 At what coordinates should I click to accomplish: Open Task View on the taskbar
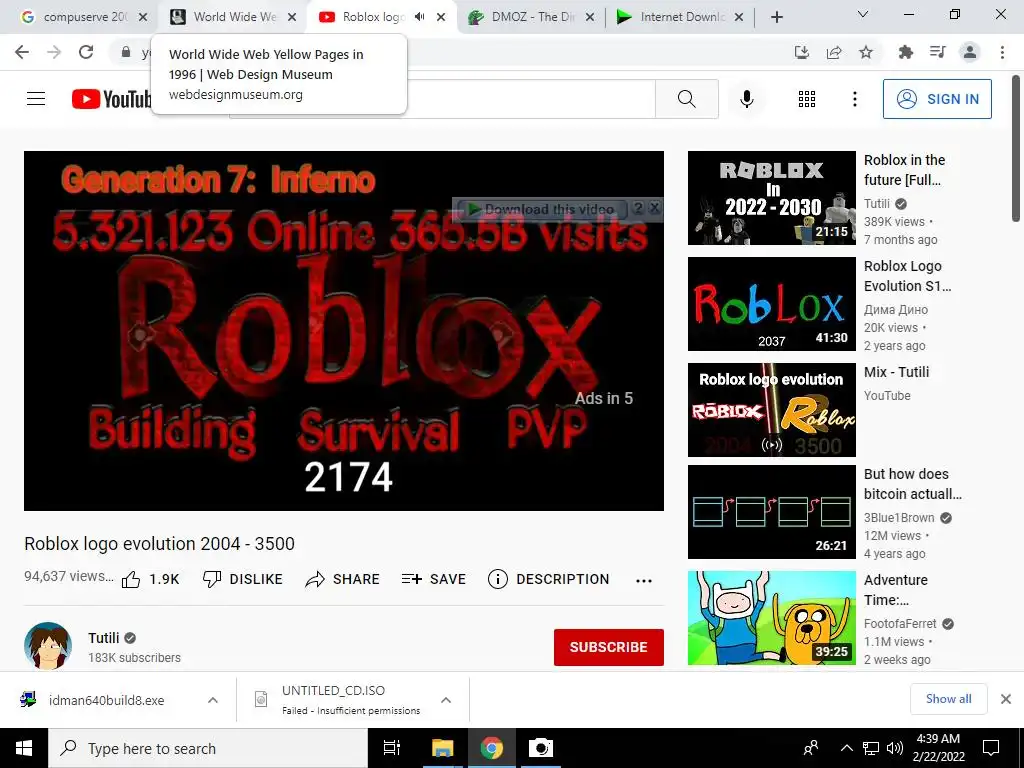pos(392,748)
